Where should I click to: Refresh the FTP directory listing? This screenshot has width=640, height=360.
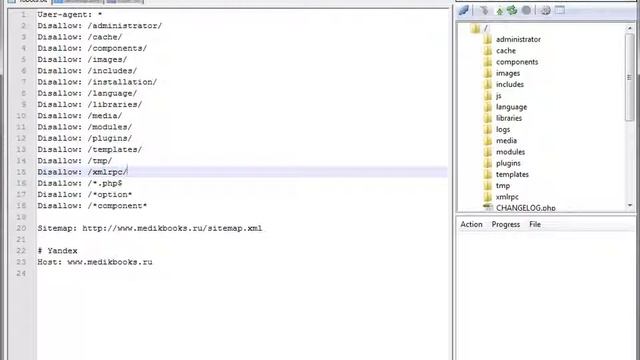[x=512, y=10]
